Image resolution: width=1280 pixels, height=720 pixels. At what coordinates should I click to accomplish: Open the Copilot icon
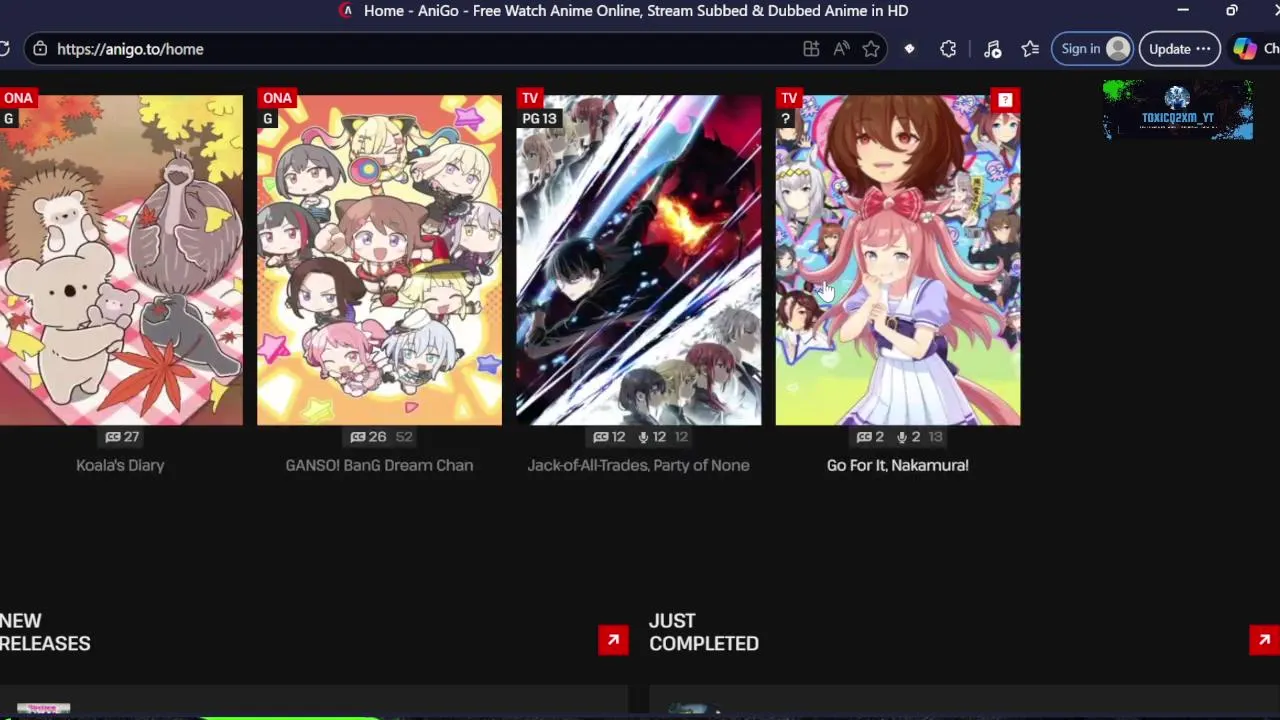coord(1244,49)
